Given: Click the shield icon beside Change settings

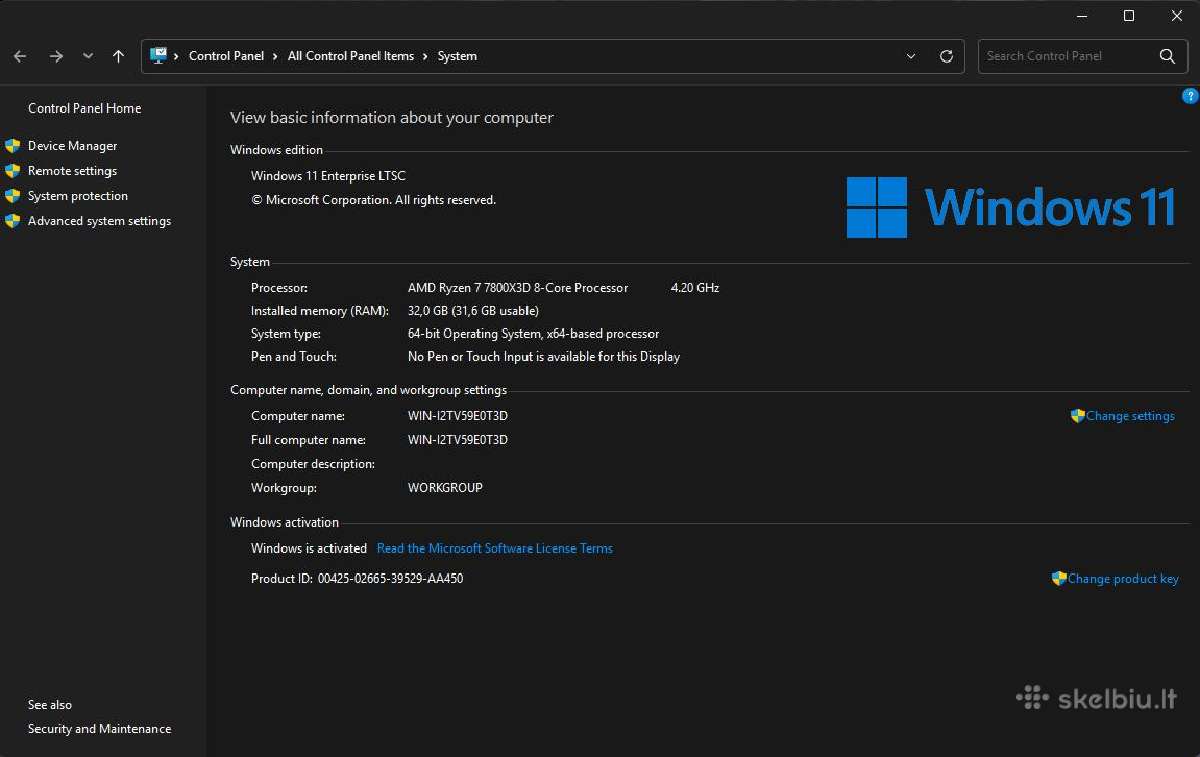Looking at the screenshot, I should coord(1078,416).
